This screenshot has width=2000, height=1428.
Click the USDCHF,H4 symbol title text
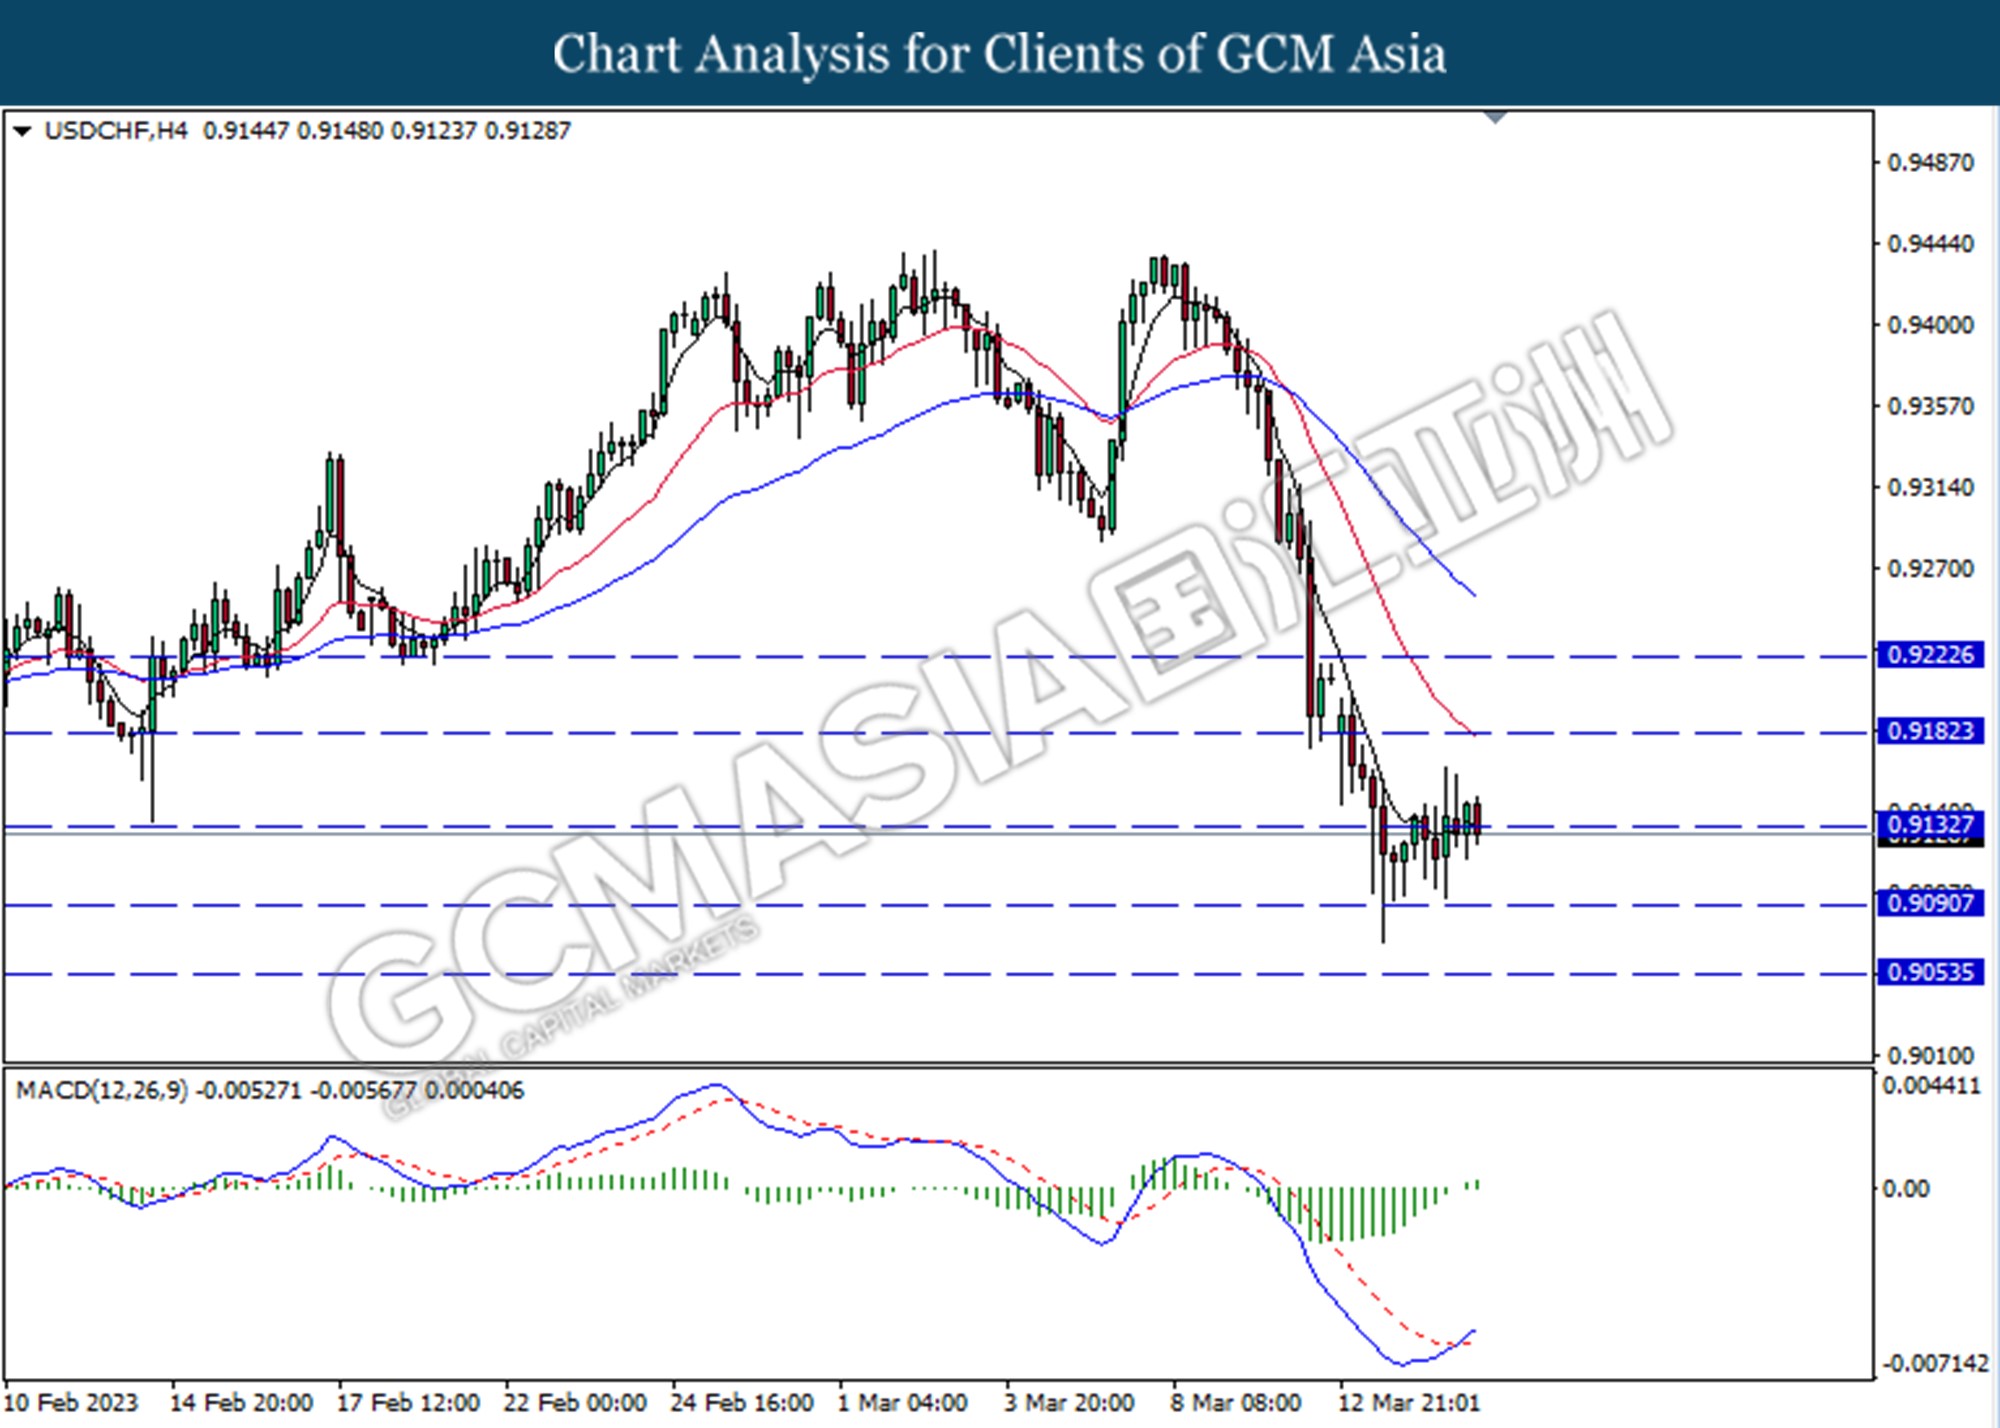coord(116,131)
